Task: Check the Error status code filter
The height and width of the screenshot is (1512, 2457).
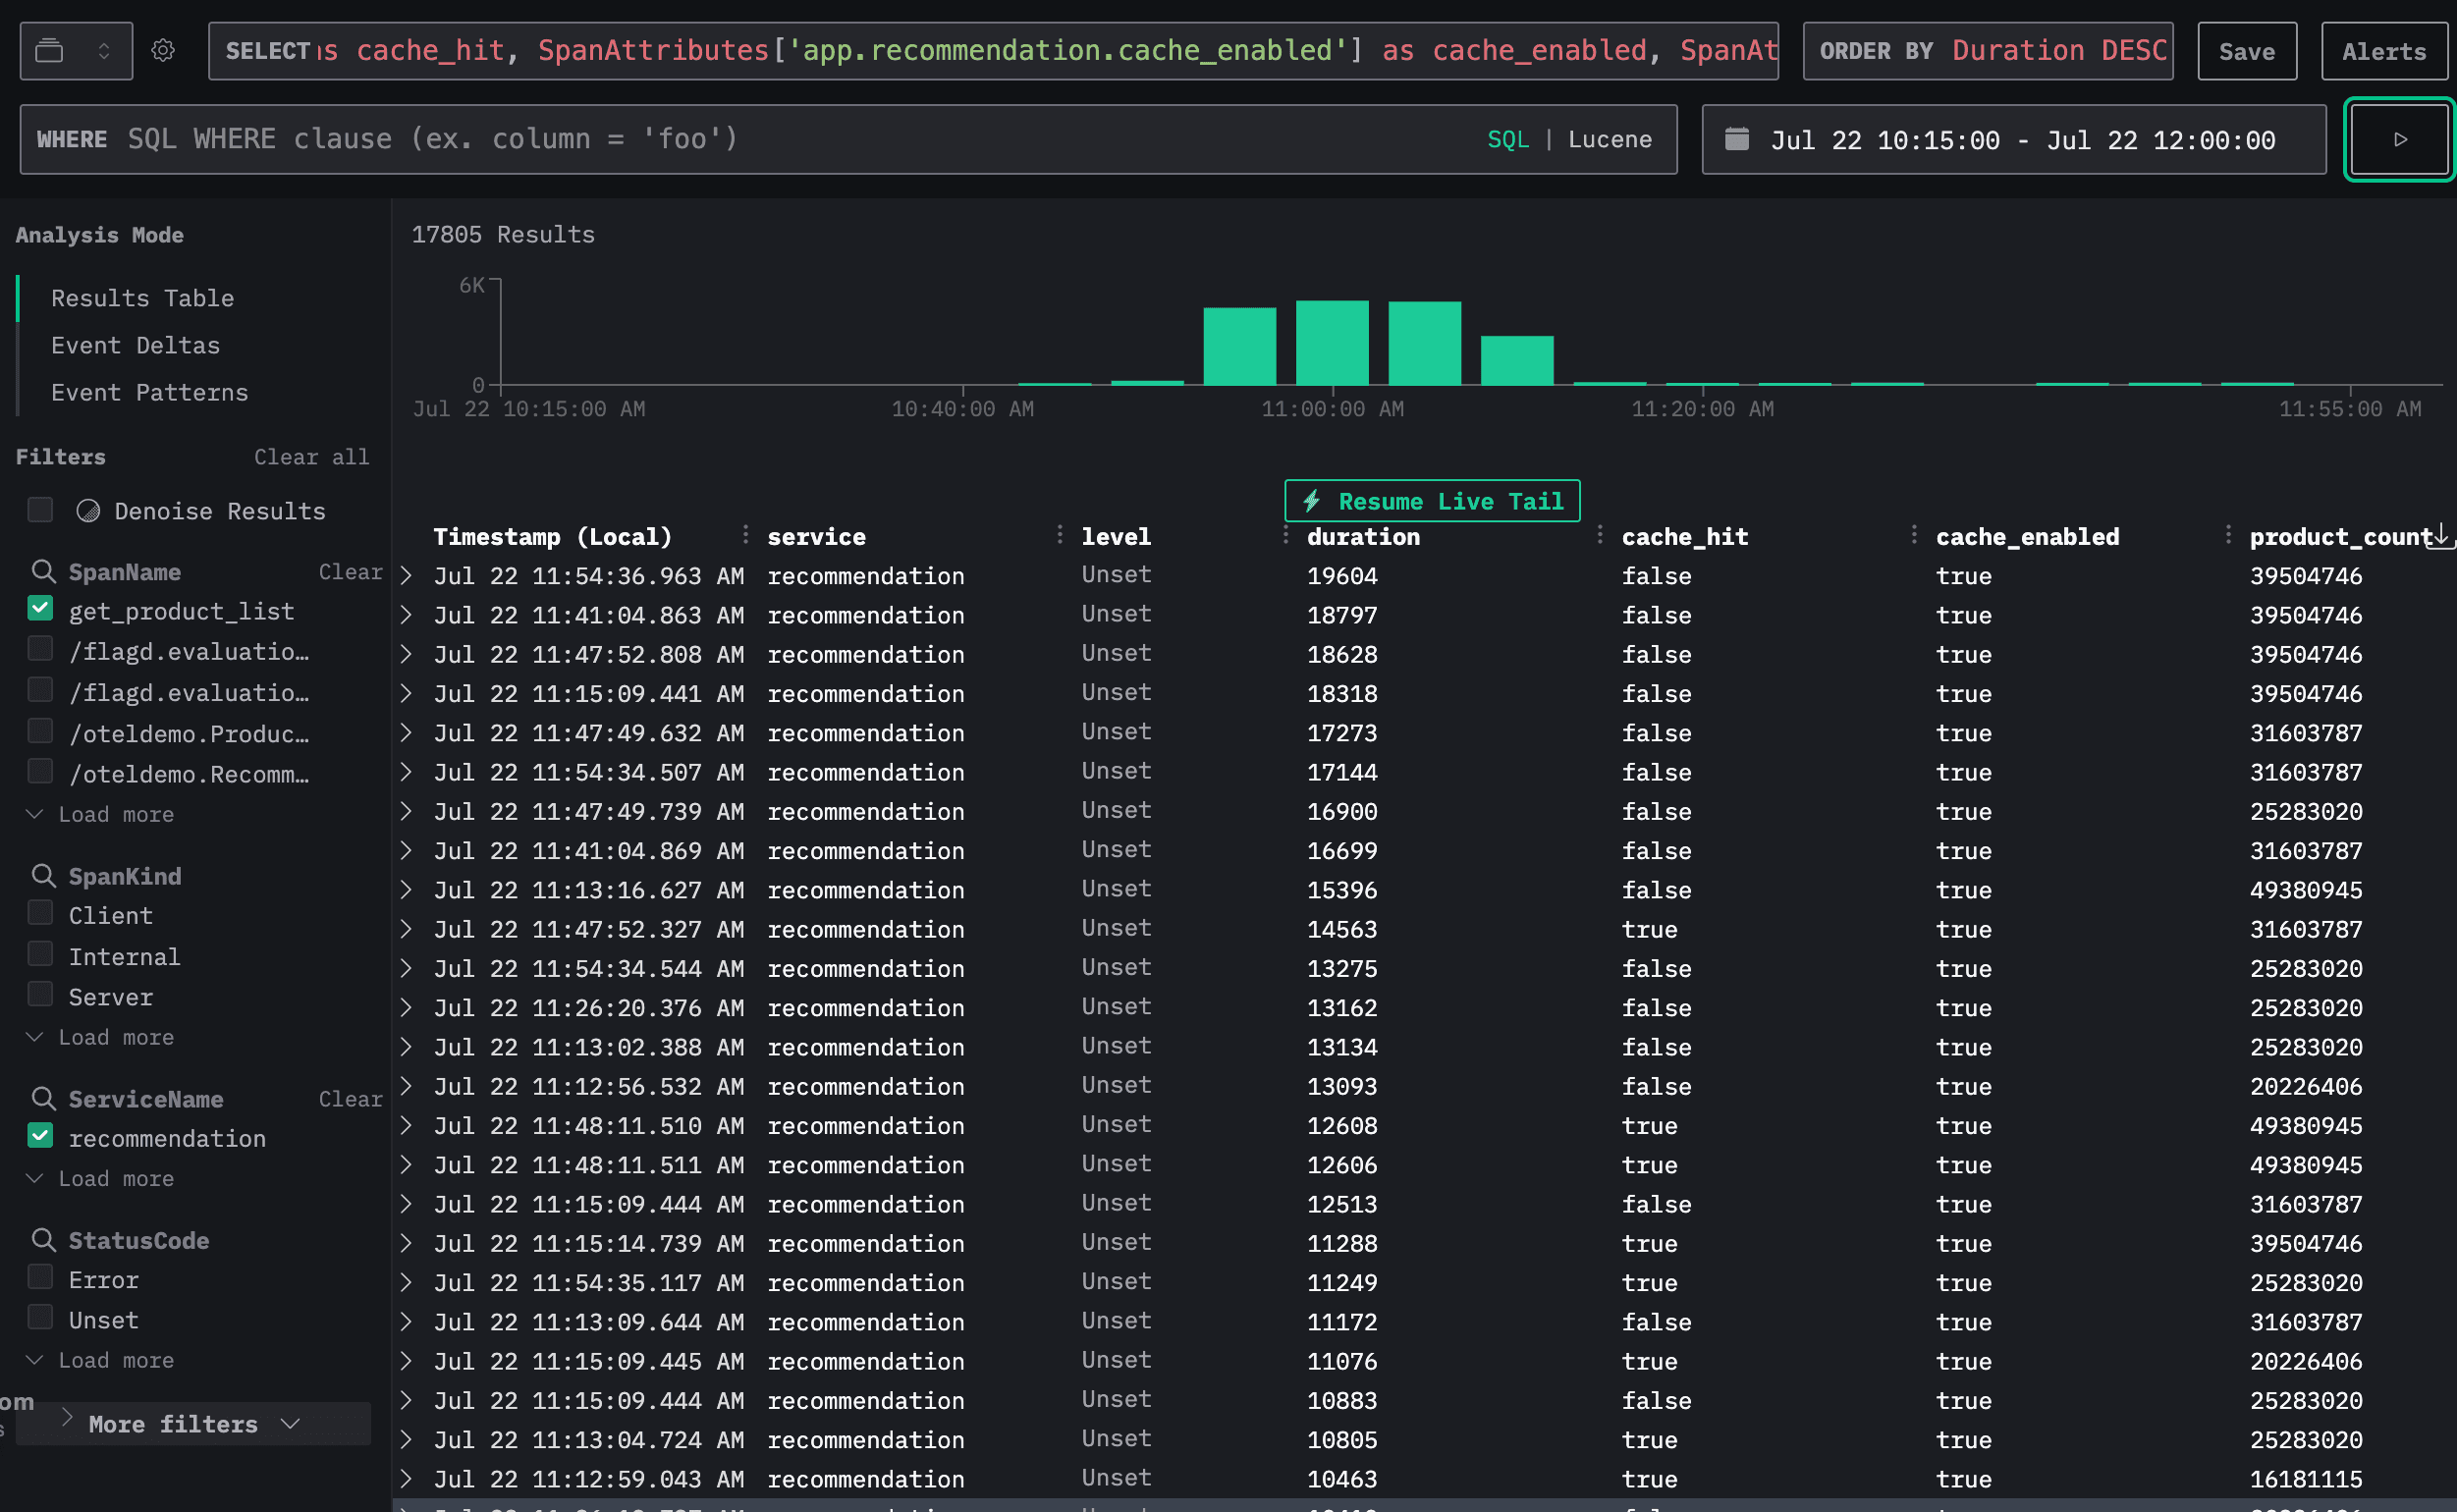Action: pyautogui.click(x=40, y=1278)
